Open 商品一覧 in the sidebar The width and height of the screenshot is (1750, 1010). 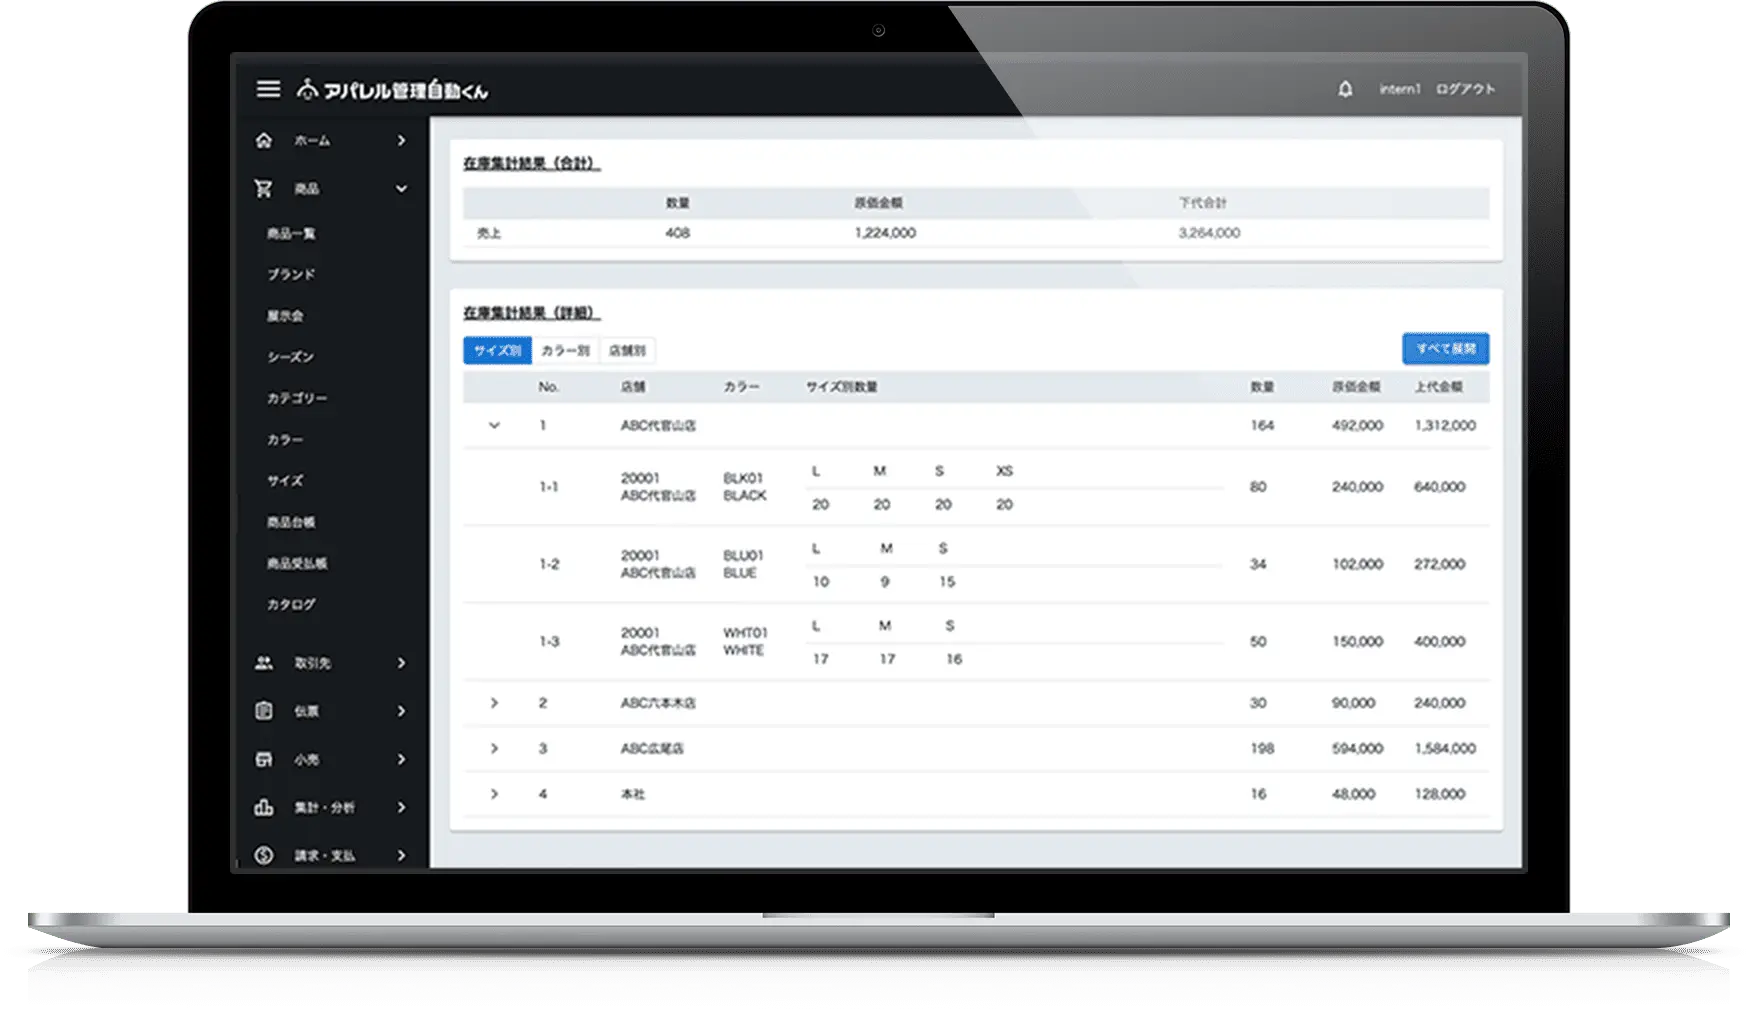291,233
